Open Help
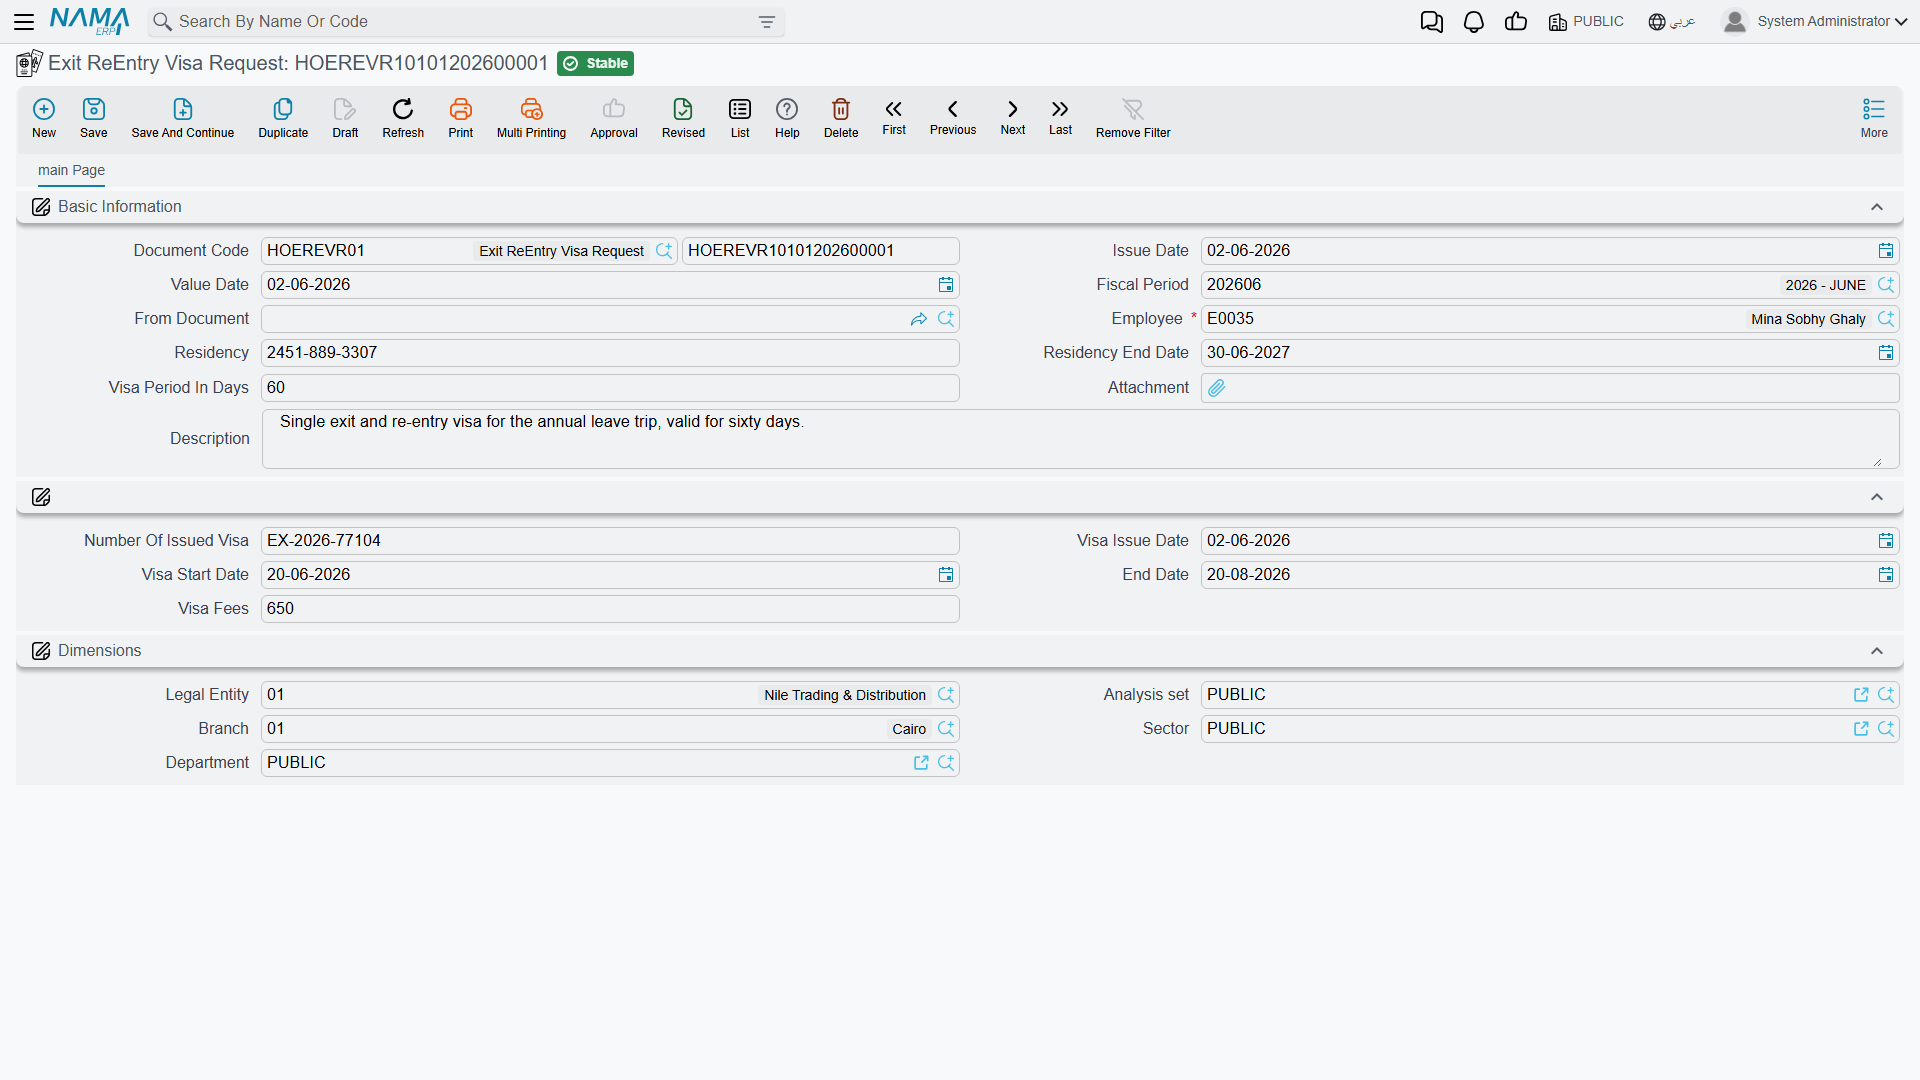 click(x=787, y=118)
